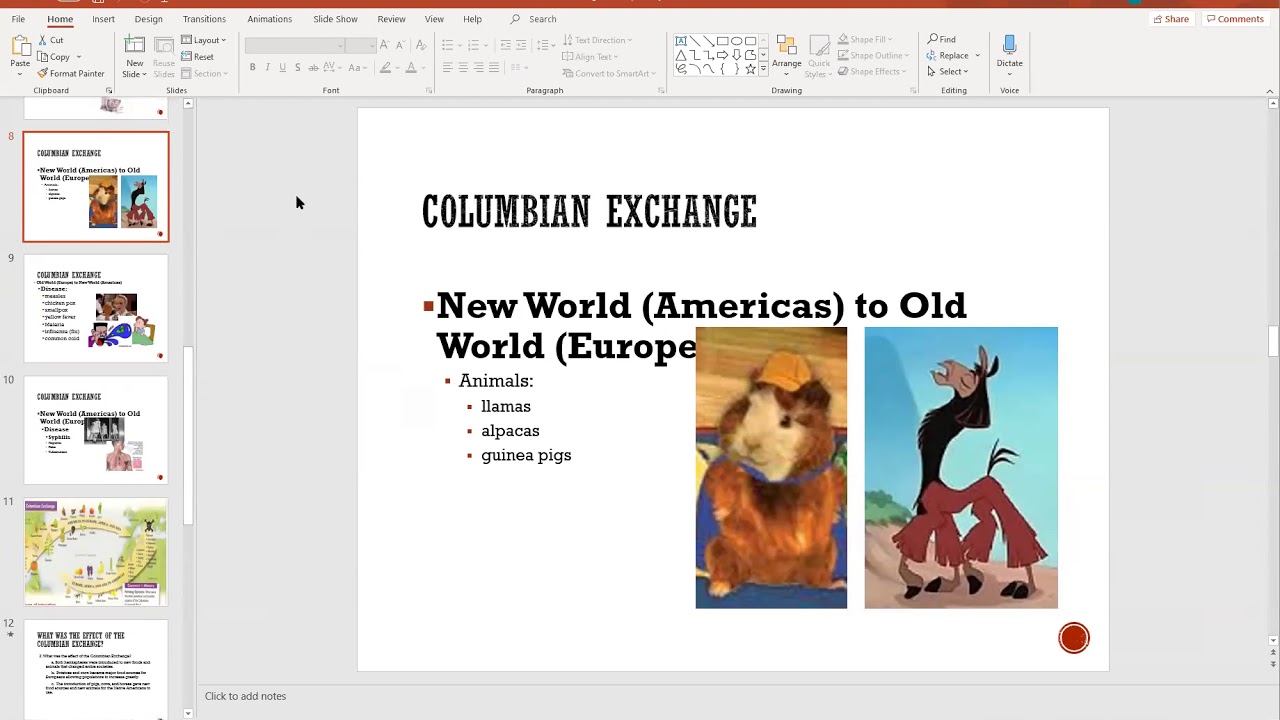Click the llama picture on the slide

(x=961, y=467)
